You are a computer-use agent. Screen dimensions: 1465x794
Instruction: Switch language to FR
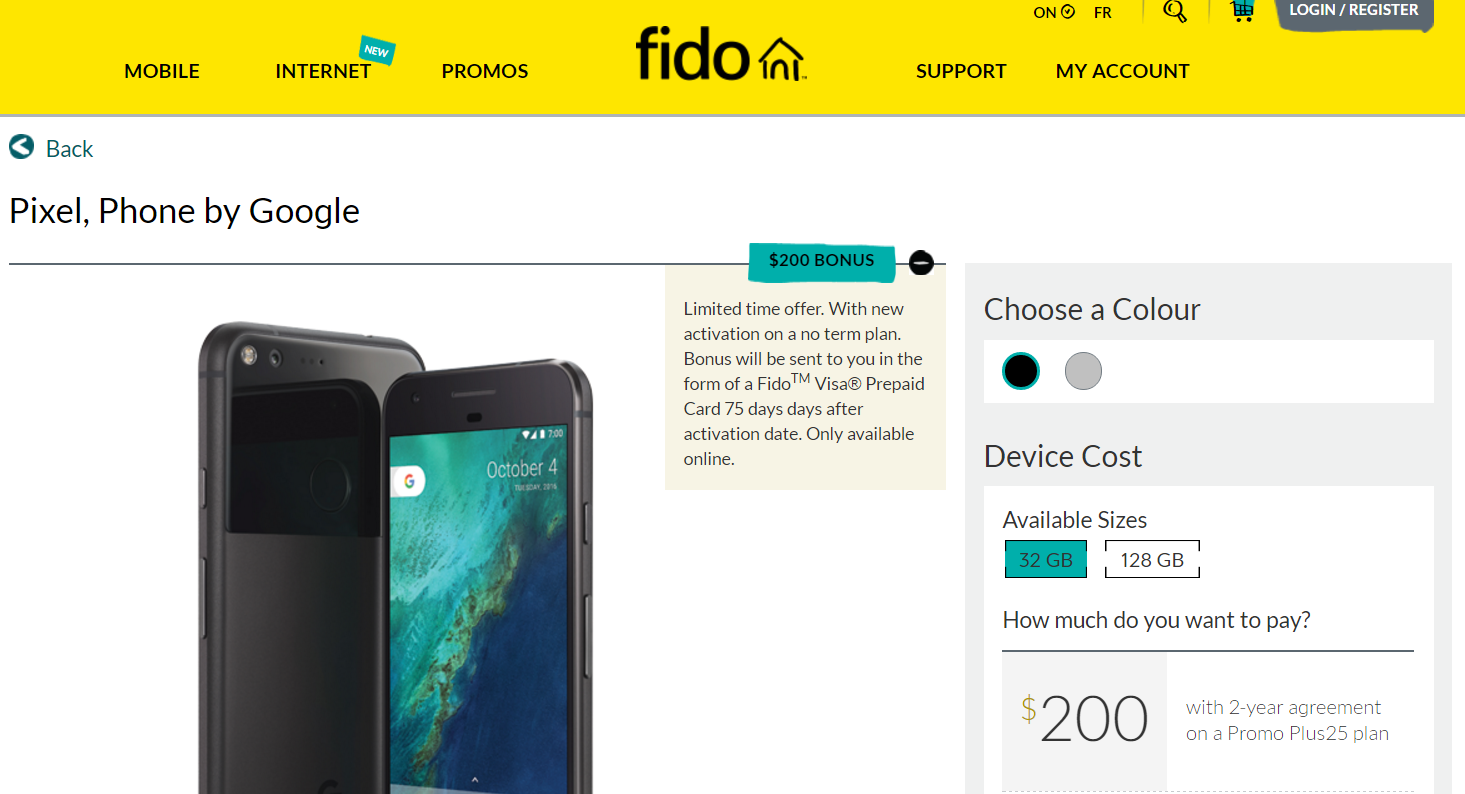click(x=1103, y=13)
